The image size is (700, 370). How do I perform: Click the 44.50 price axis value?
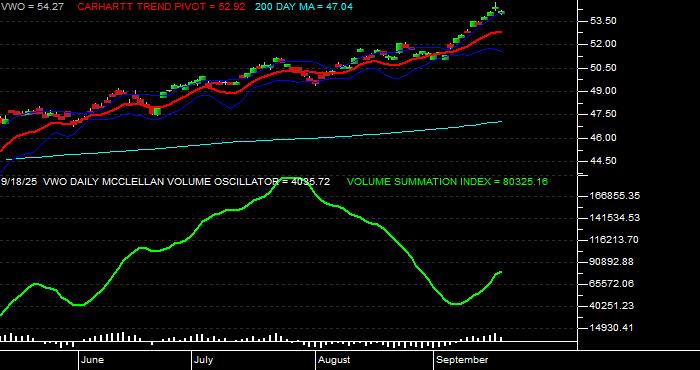click(604, 161)
